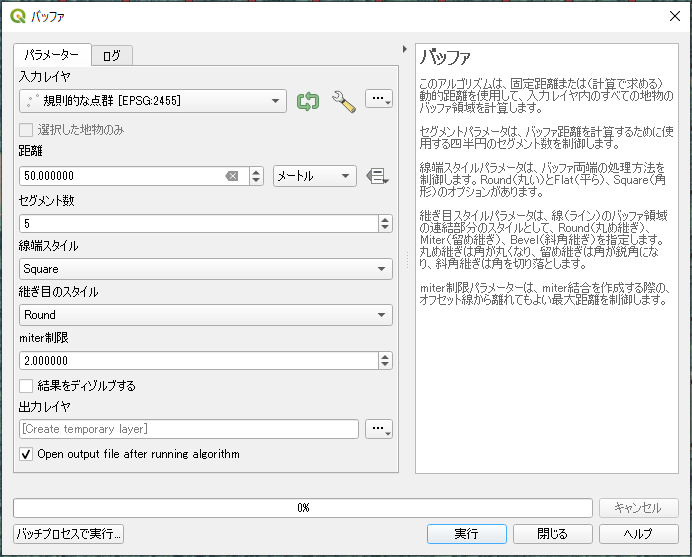Switch to the パラメーター tab
Viewport: 692px width, 557px height.
(x=52, y=55)
